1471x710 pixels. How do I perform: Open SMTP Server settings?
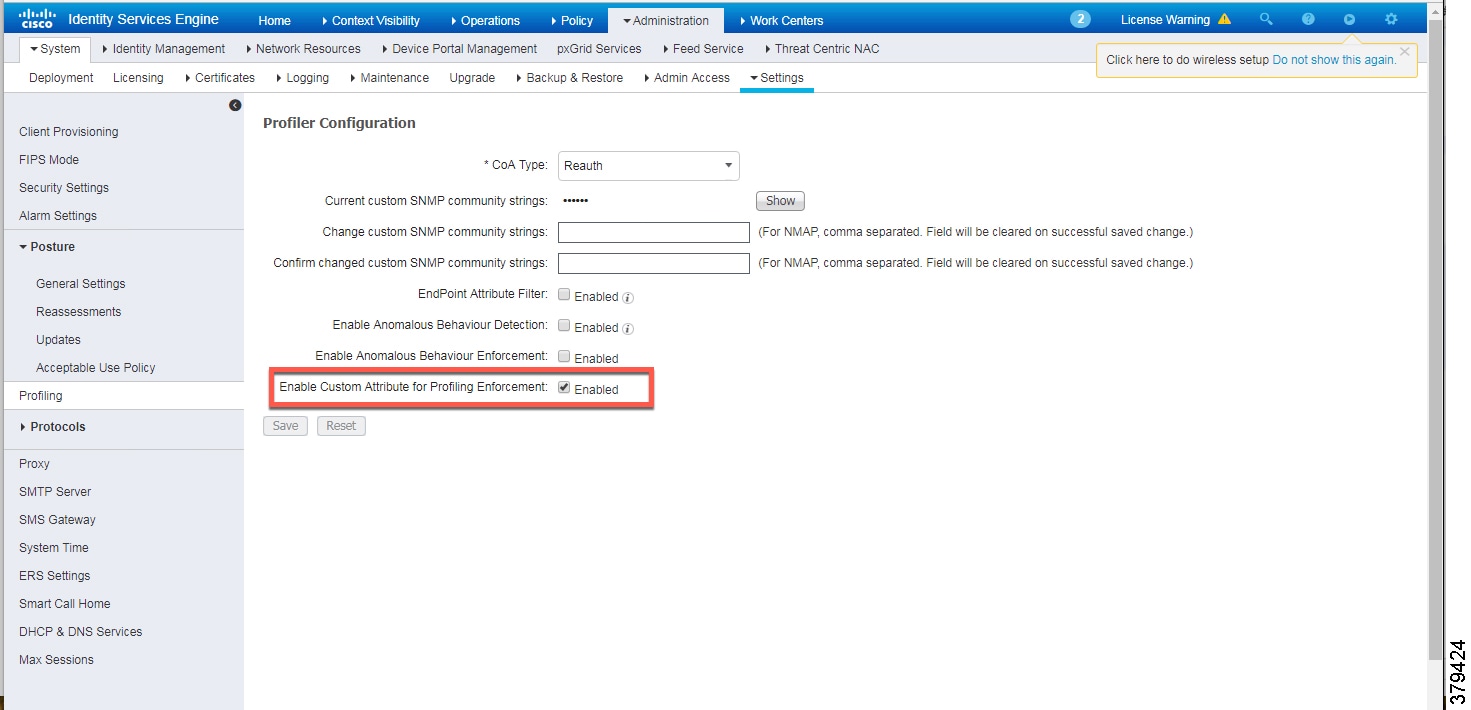pos(55,492)
